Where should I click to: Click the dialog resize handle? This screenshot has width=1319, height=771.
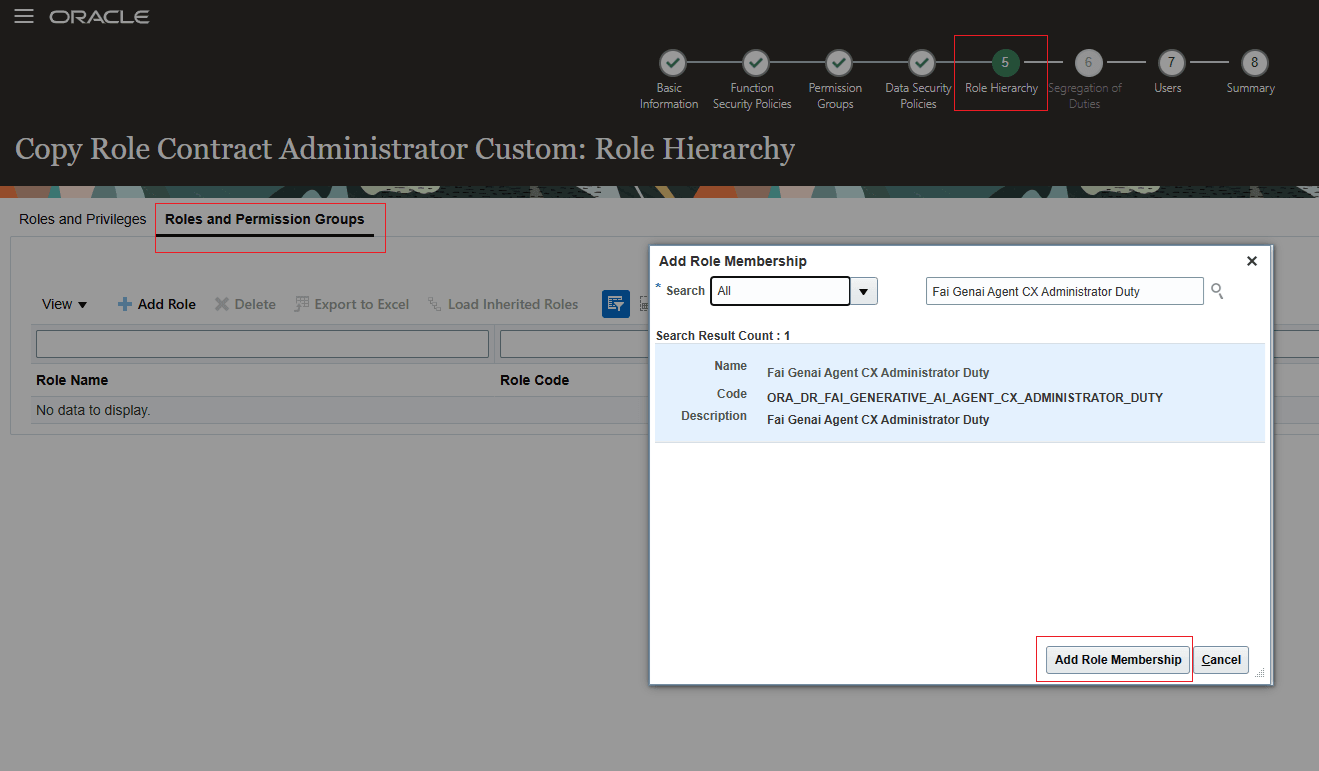coord(1260,674)
